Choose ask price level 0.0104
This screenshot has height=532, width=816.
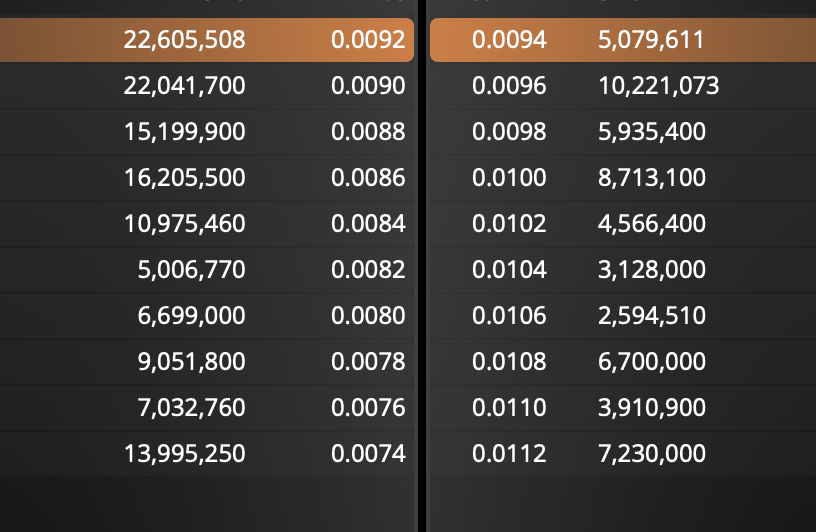[x=509, y=270]
